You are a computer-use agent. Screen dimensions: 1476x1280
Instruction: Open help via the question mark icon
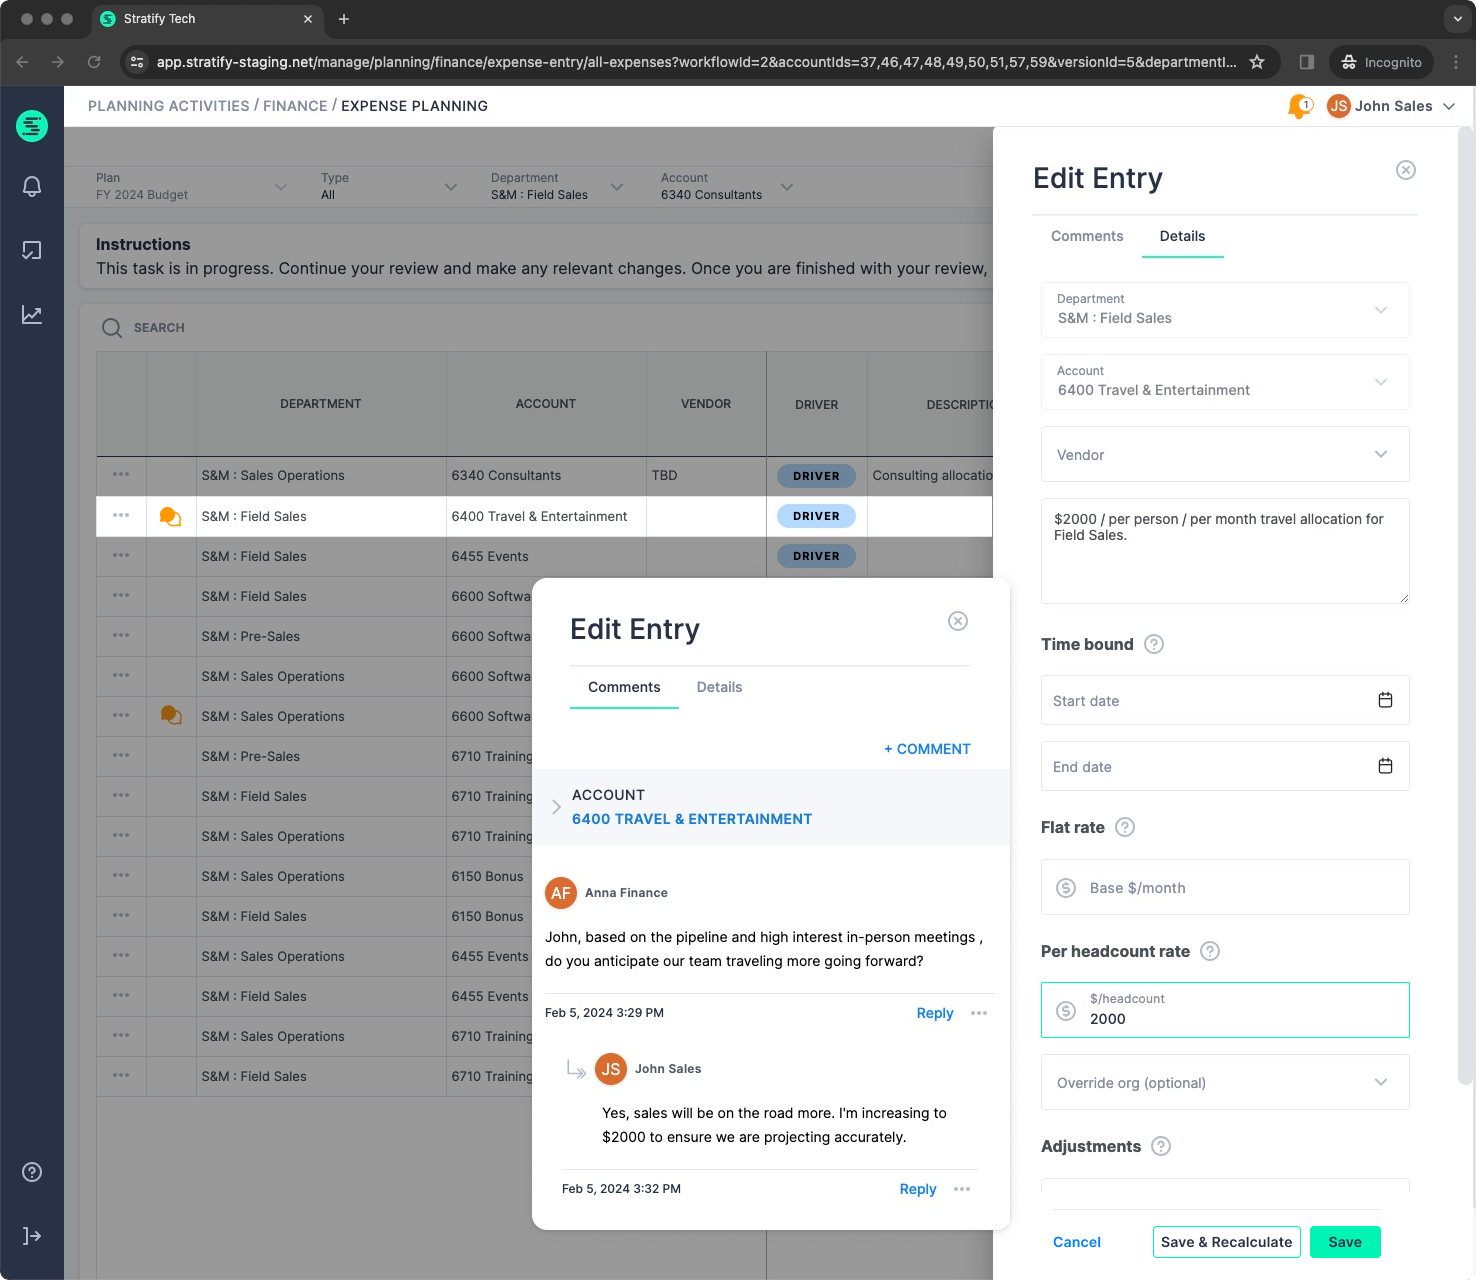pos(31,1171)
